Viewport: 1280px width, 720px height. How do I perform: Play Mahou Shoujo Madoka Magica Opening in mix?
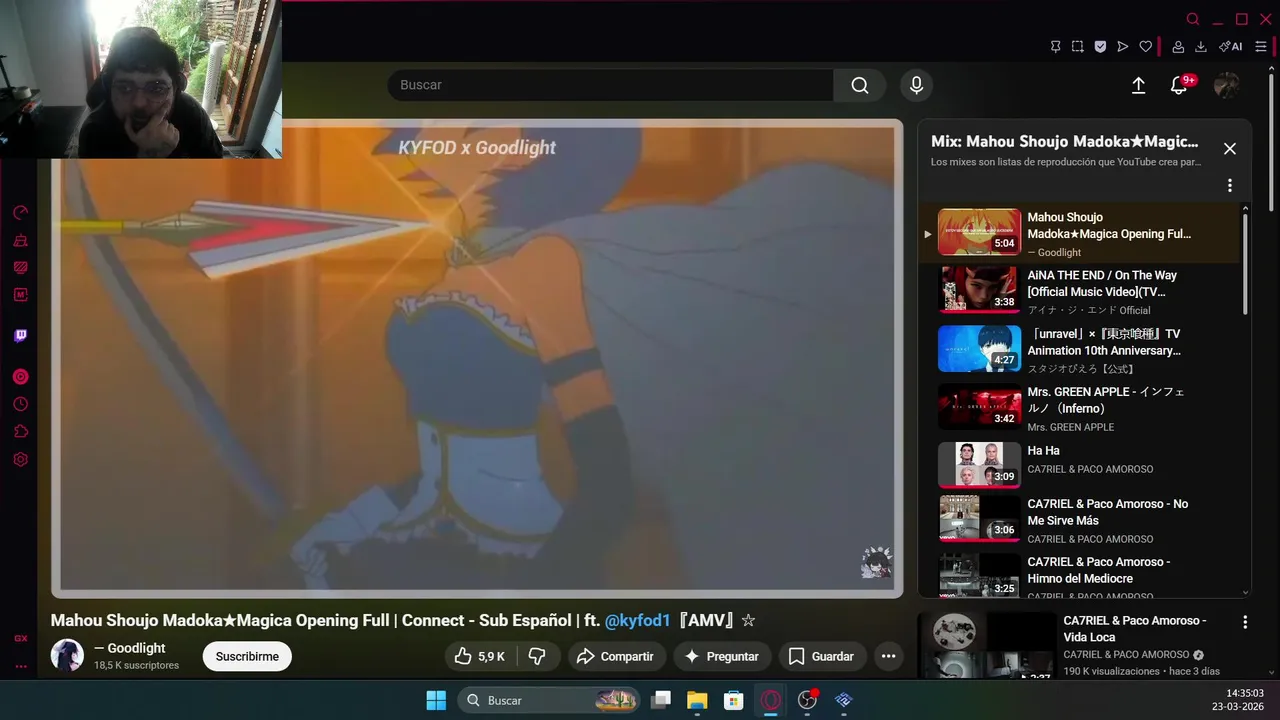(1081, 233)
